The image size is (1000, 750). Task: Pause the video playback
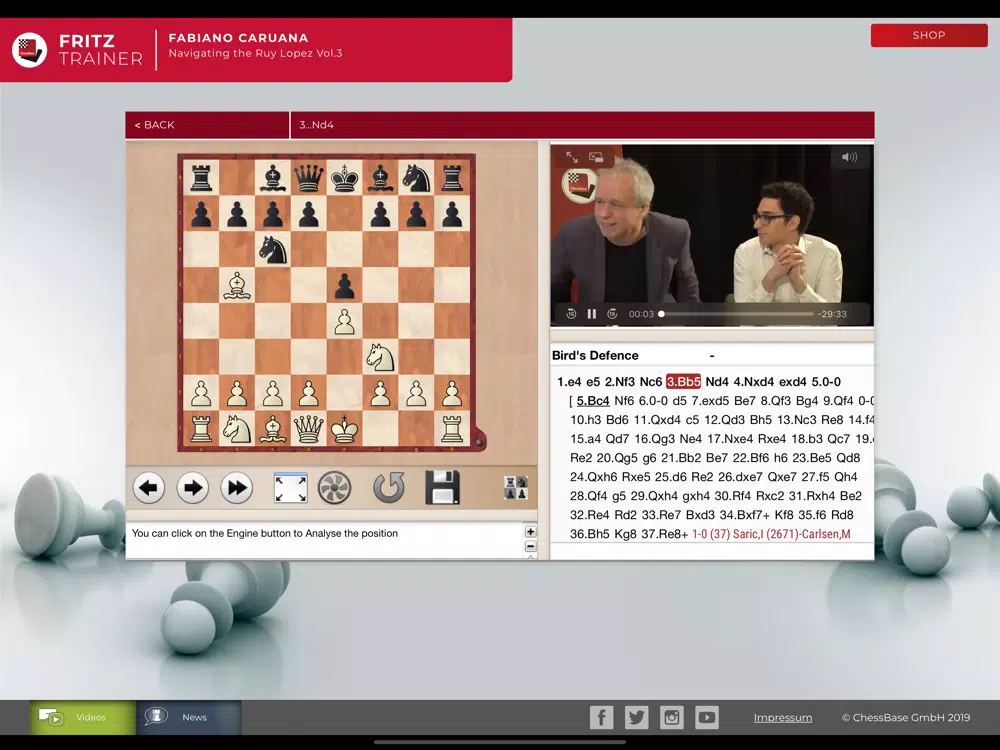[592, 314]
